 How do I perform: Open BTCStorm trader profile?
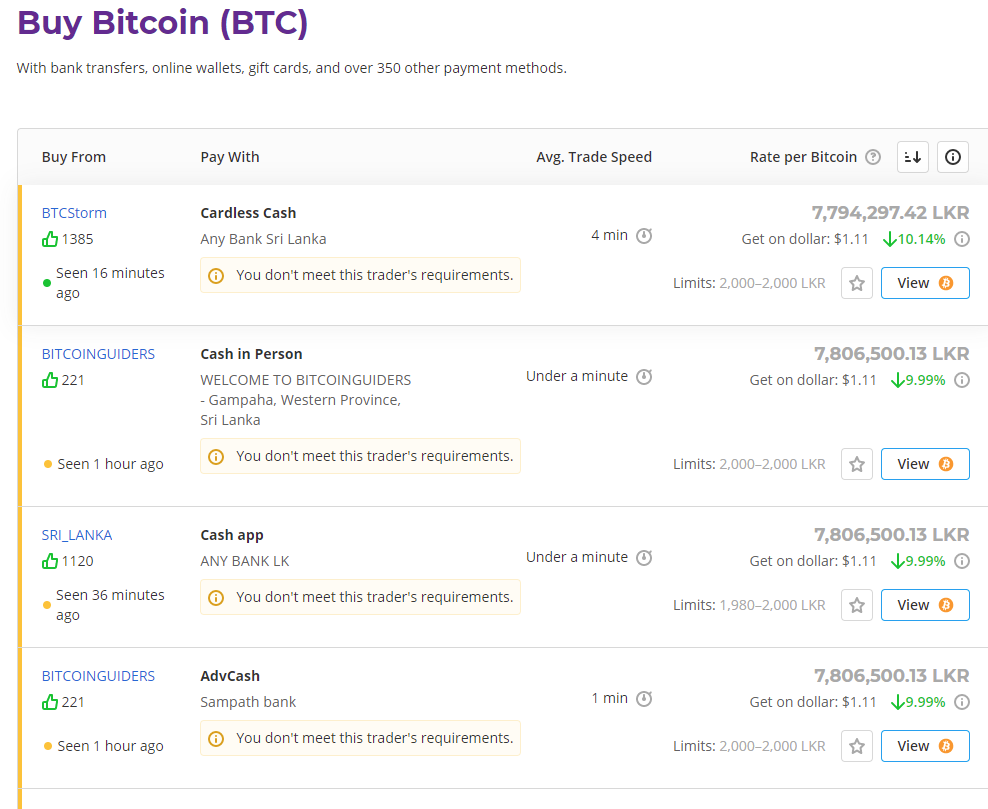[74, 213]
